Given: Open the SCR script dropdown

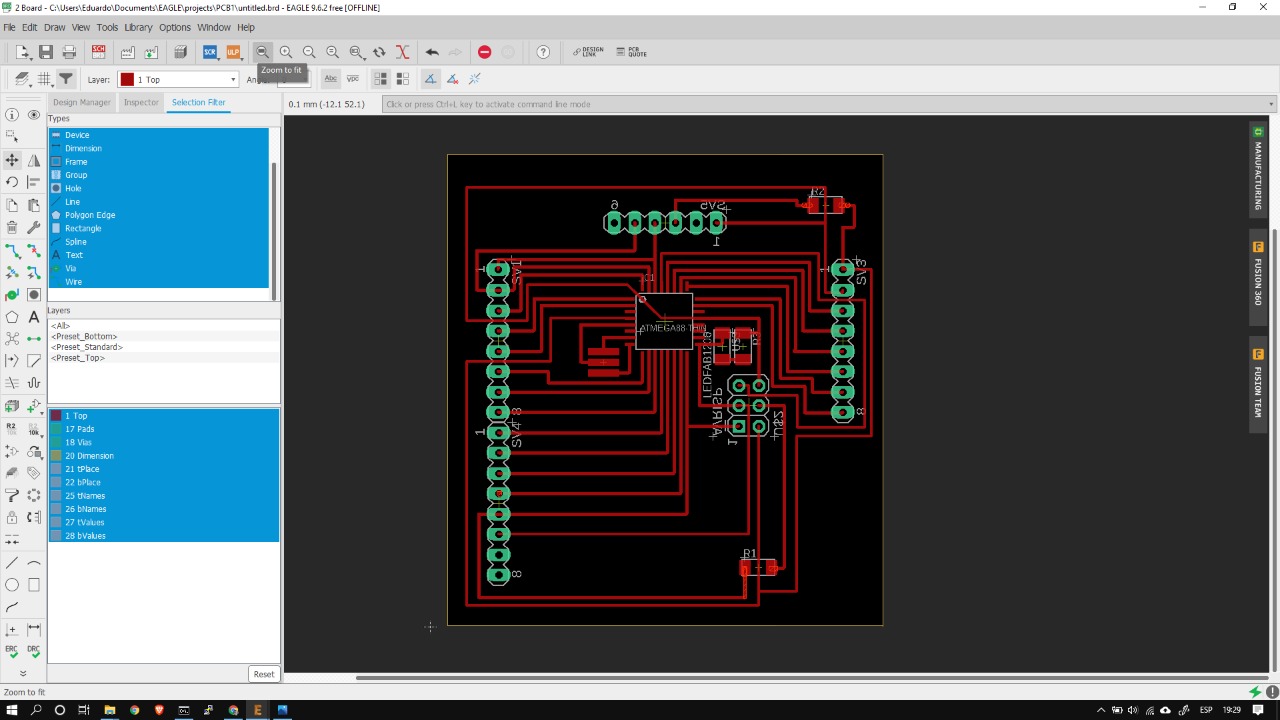Looking at the screenshot, I should (210, 52).
